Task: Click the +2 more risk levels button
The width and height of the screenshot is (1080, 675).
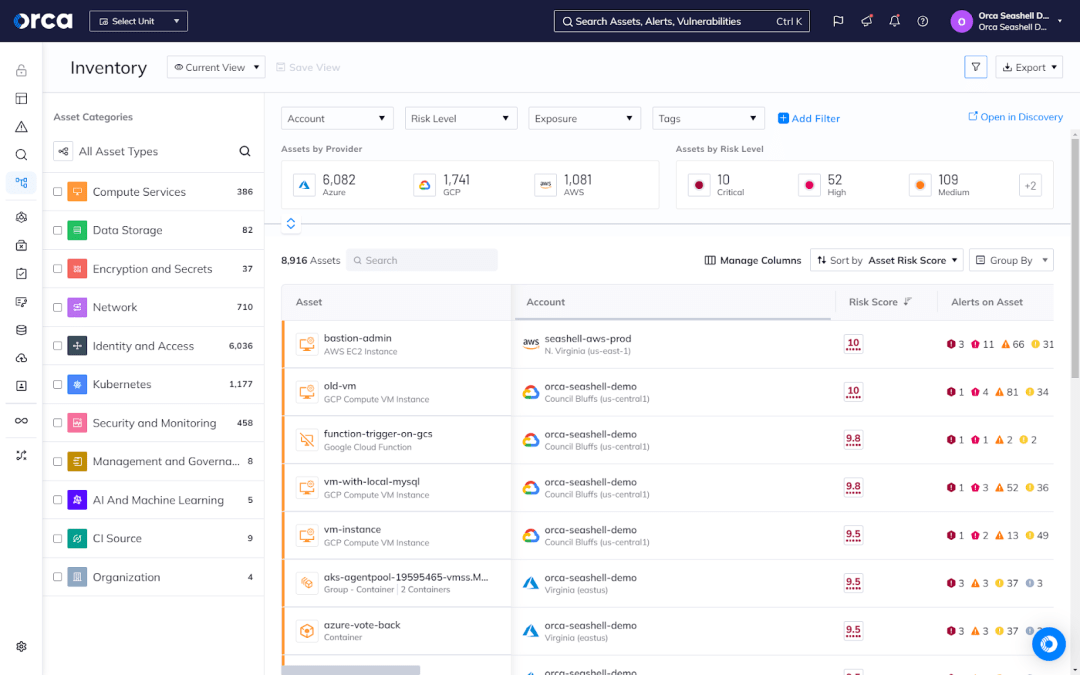Action: (1030, 185)
